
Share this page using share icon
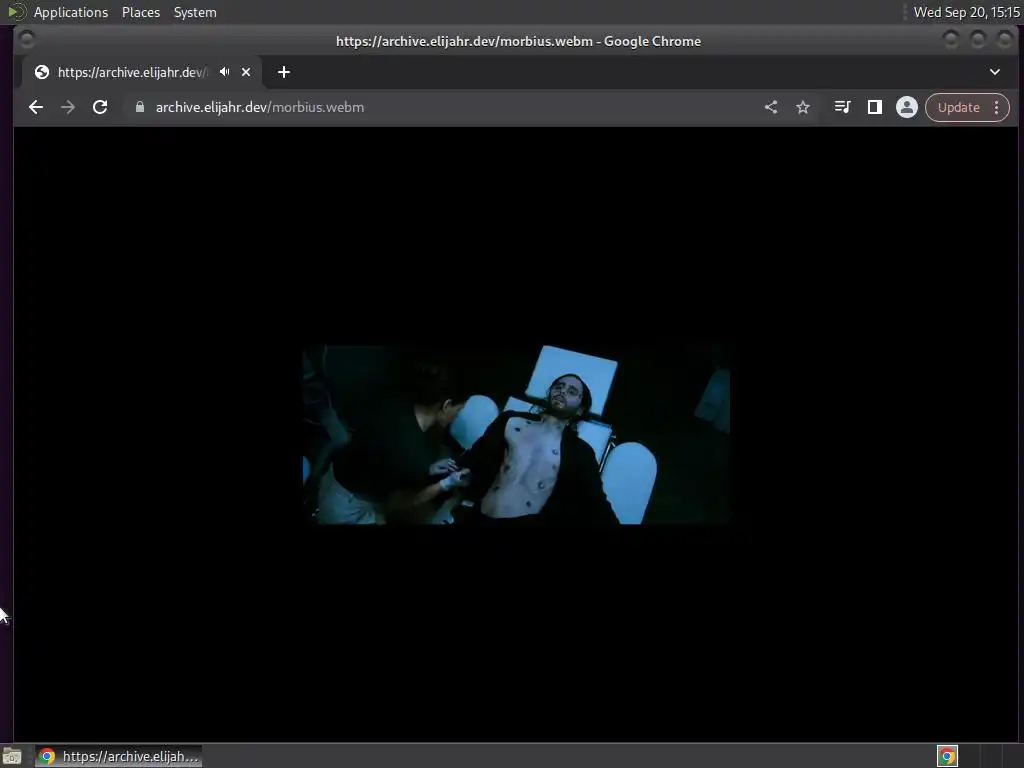coord(771,107)
